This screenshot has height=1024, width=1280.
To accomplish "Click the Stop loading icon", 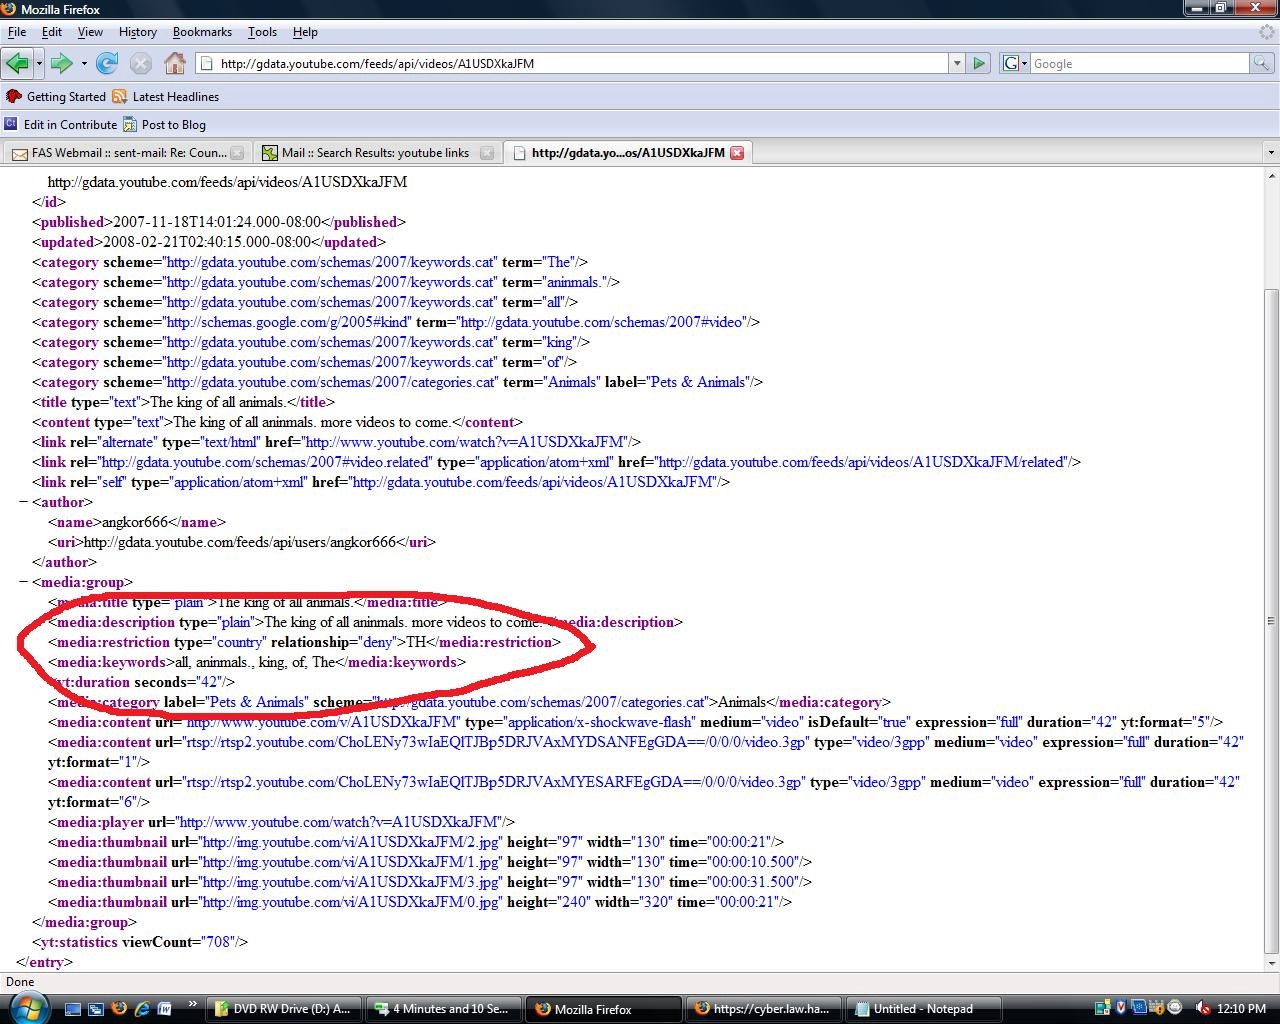I will click(x=141, y=63).
